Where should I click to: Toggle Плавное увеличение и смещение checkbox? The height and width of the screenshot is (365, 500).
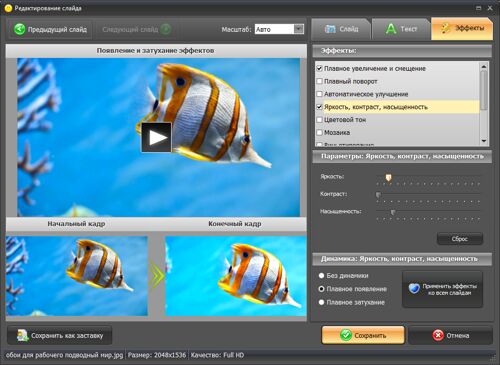coord(319,68)
